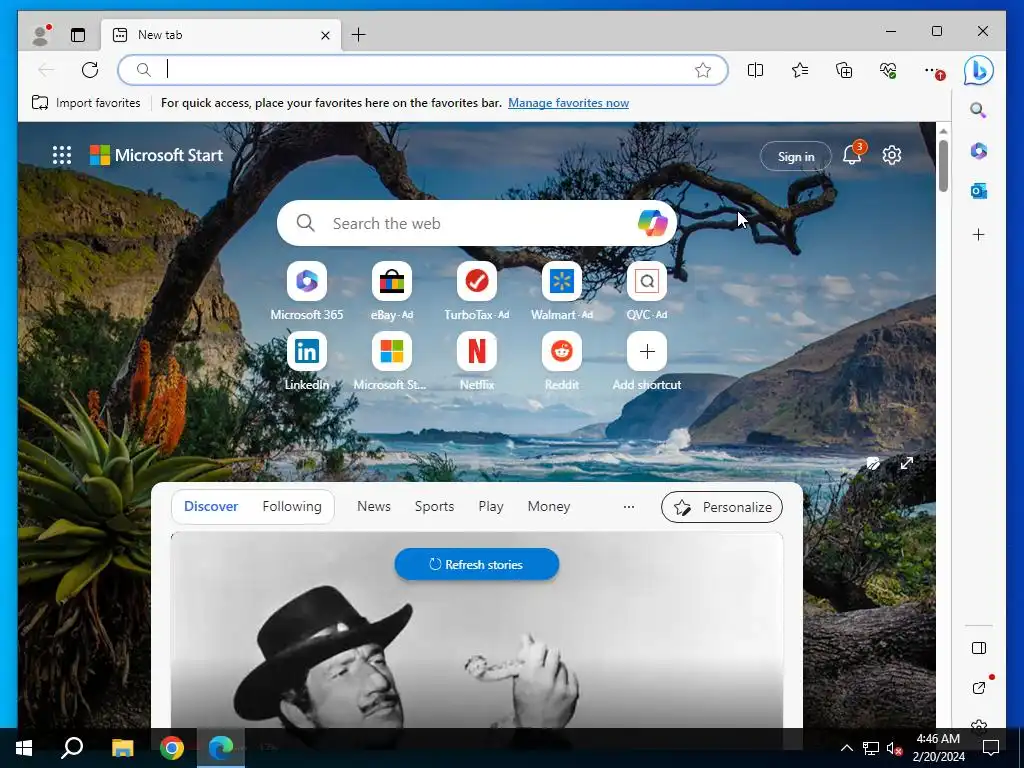The width and height of the screenshot is (1024, 768).
Task: Open the Favorites list icon
Action: coord(800,70)
